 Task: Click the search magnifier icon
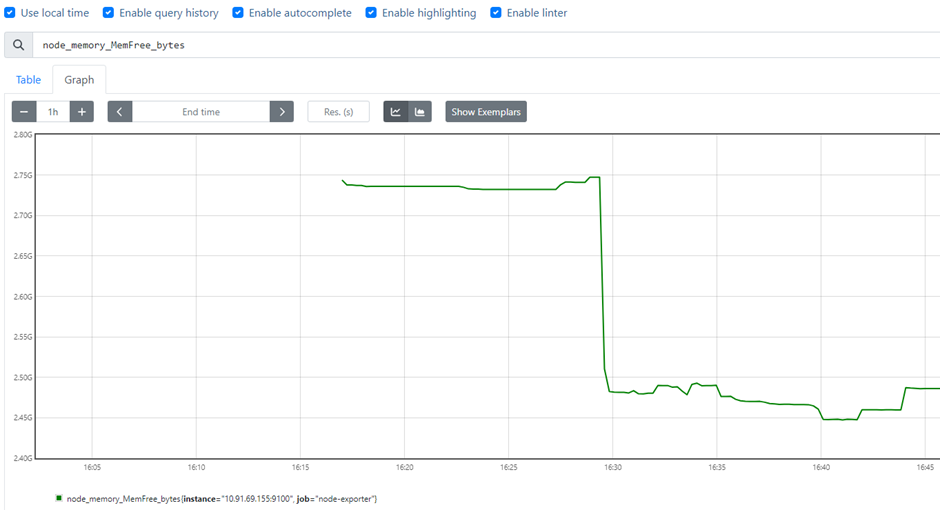pos(19,45)
